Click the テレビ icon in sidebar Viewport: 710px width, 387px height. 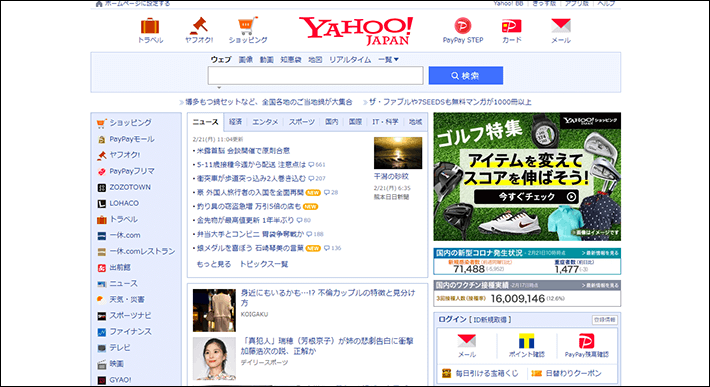click(101, 348)
